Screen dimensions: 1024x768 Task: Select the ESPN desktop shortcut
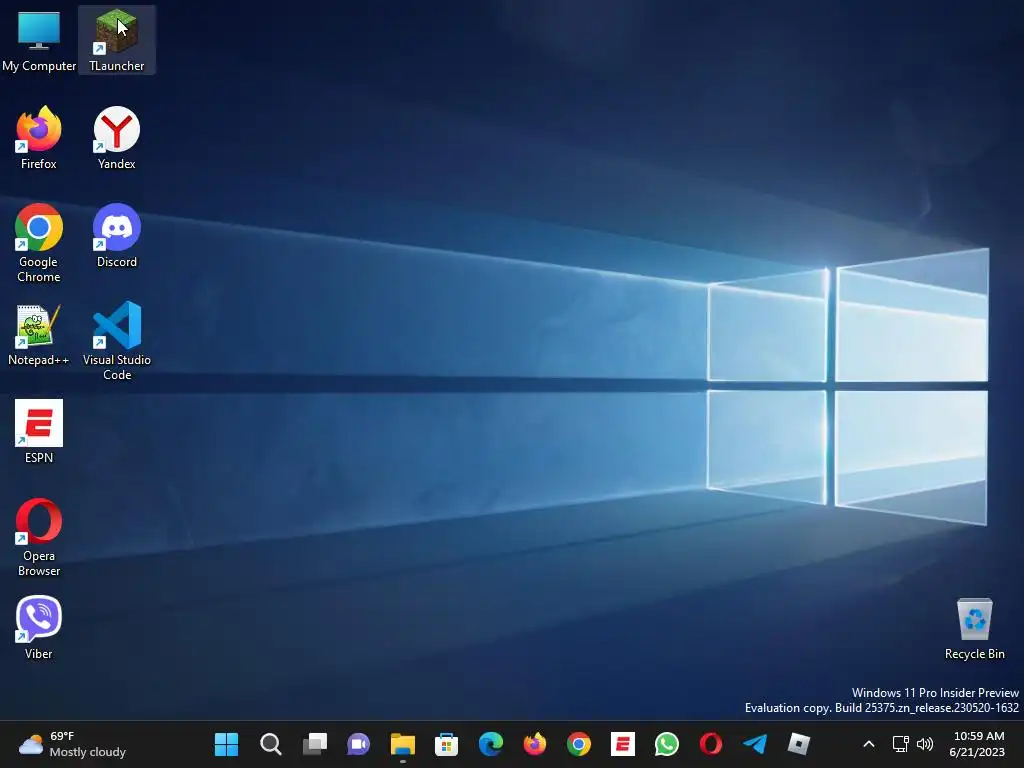[x=39, y=432]
